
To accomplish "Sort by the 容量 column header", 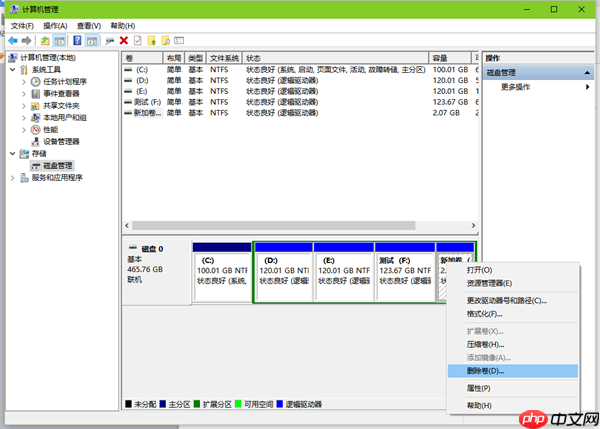I will click(x=450, y=58).
